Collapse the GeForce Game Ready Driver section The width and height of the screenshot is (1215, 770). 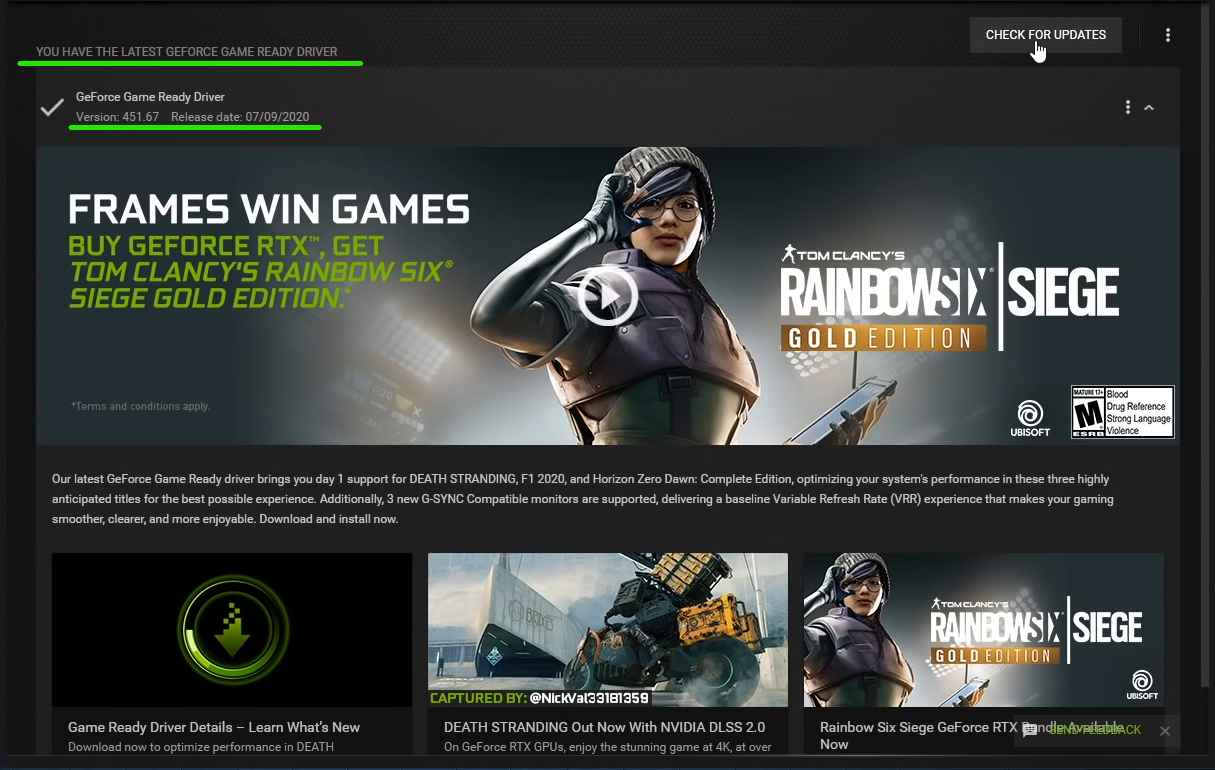point(1149,107)
